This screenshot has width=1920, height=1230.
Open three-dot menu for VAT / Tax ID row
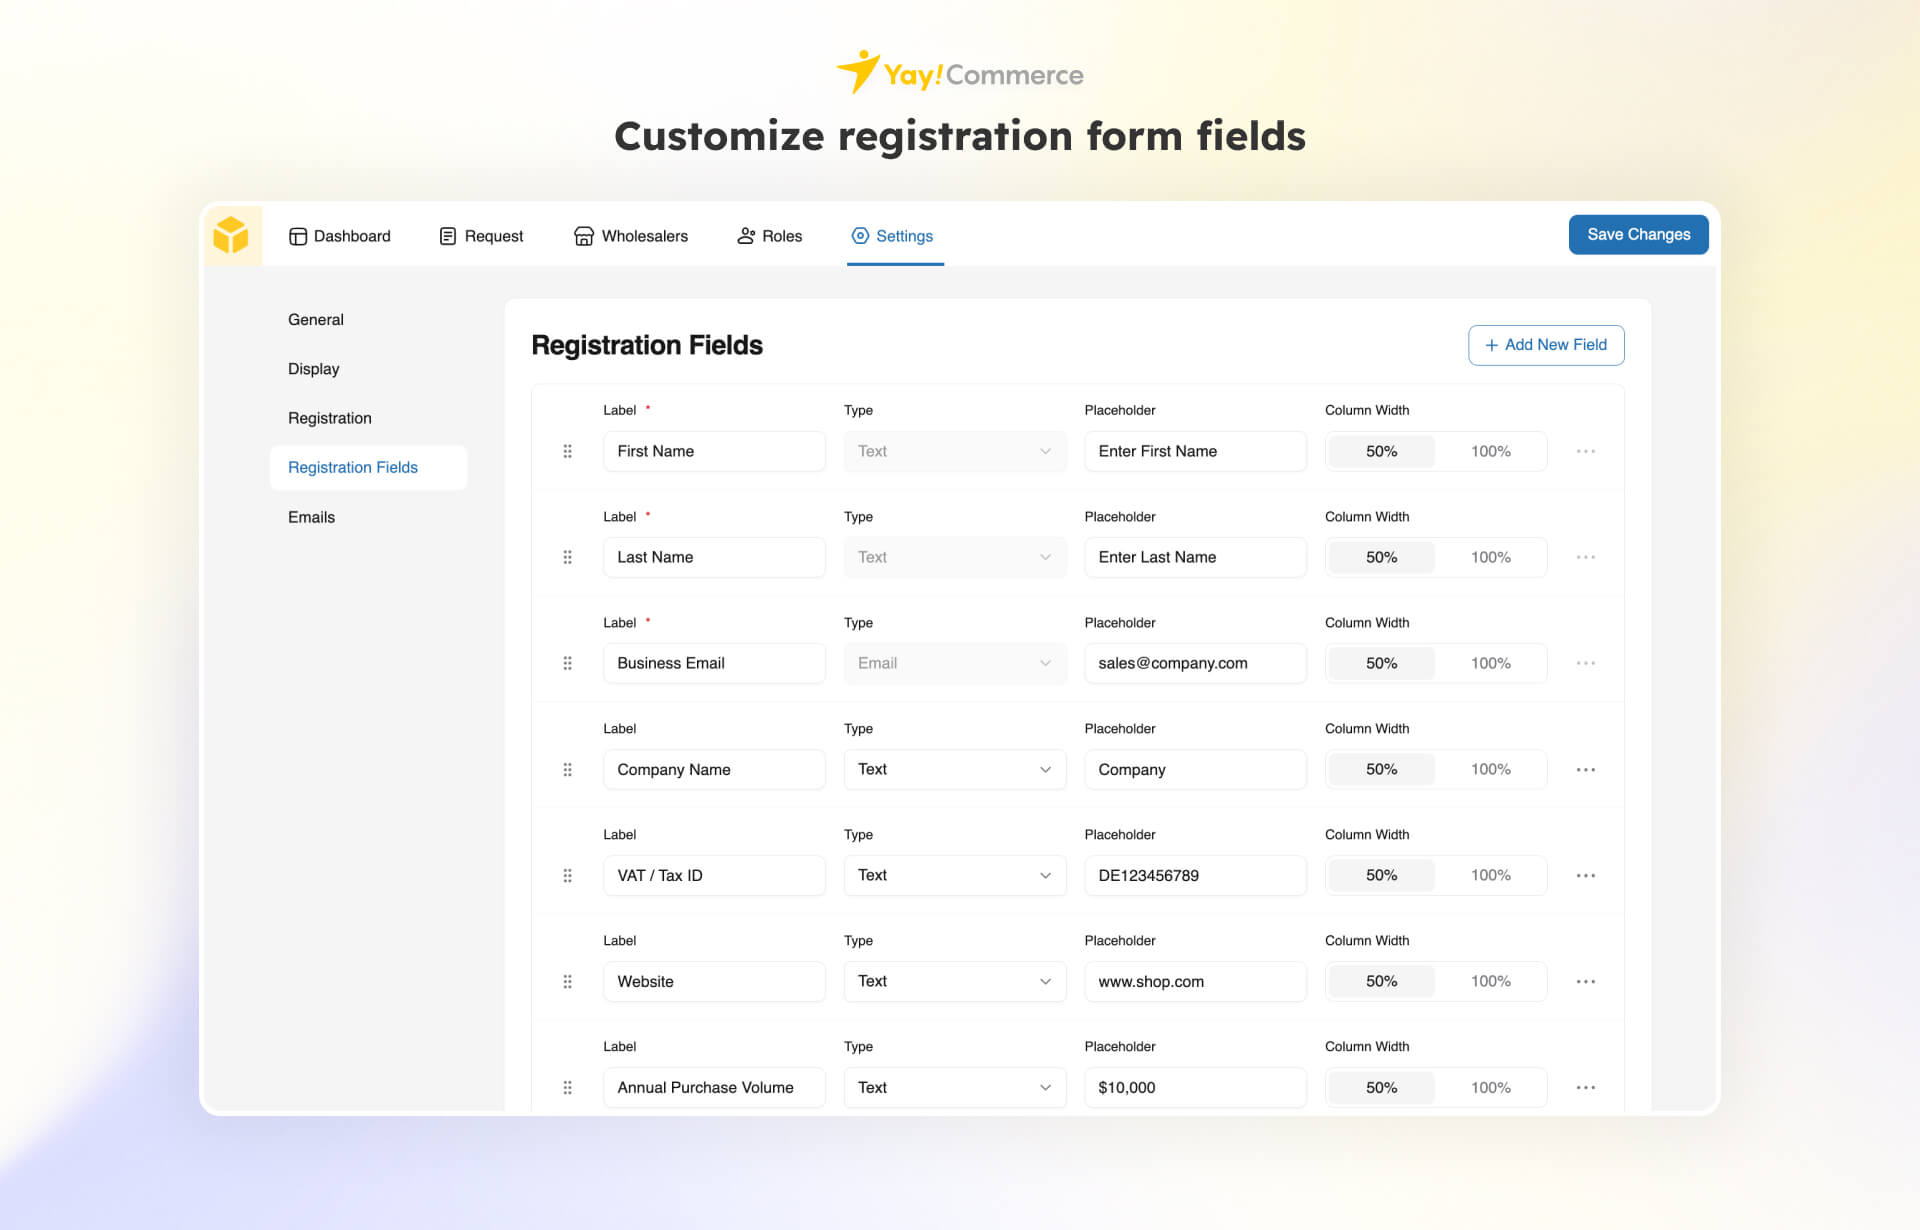pyautogui.click(x=1585, y=875)
